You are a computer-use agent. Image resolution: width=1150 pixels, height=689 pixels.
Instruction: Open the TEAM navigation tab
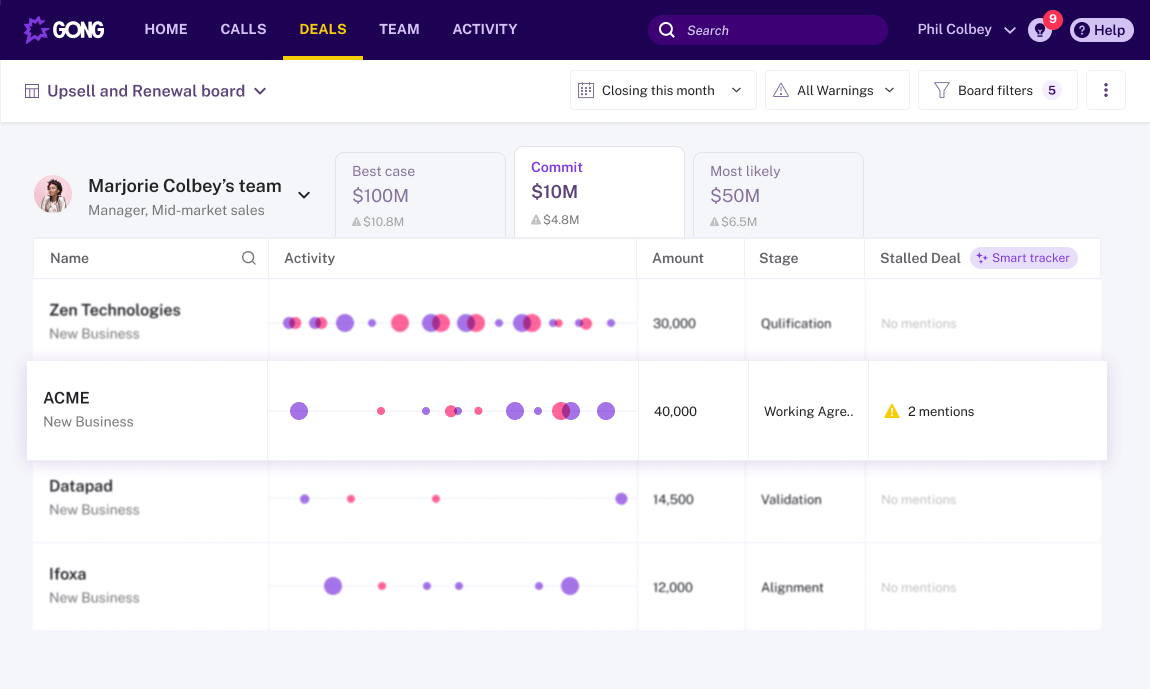point(399,29)
